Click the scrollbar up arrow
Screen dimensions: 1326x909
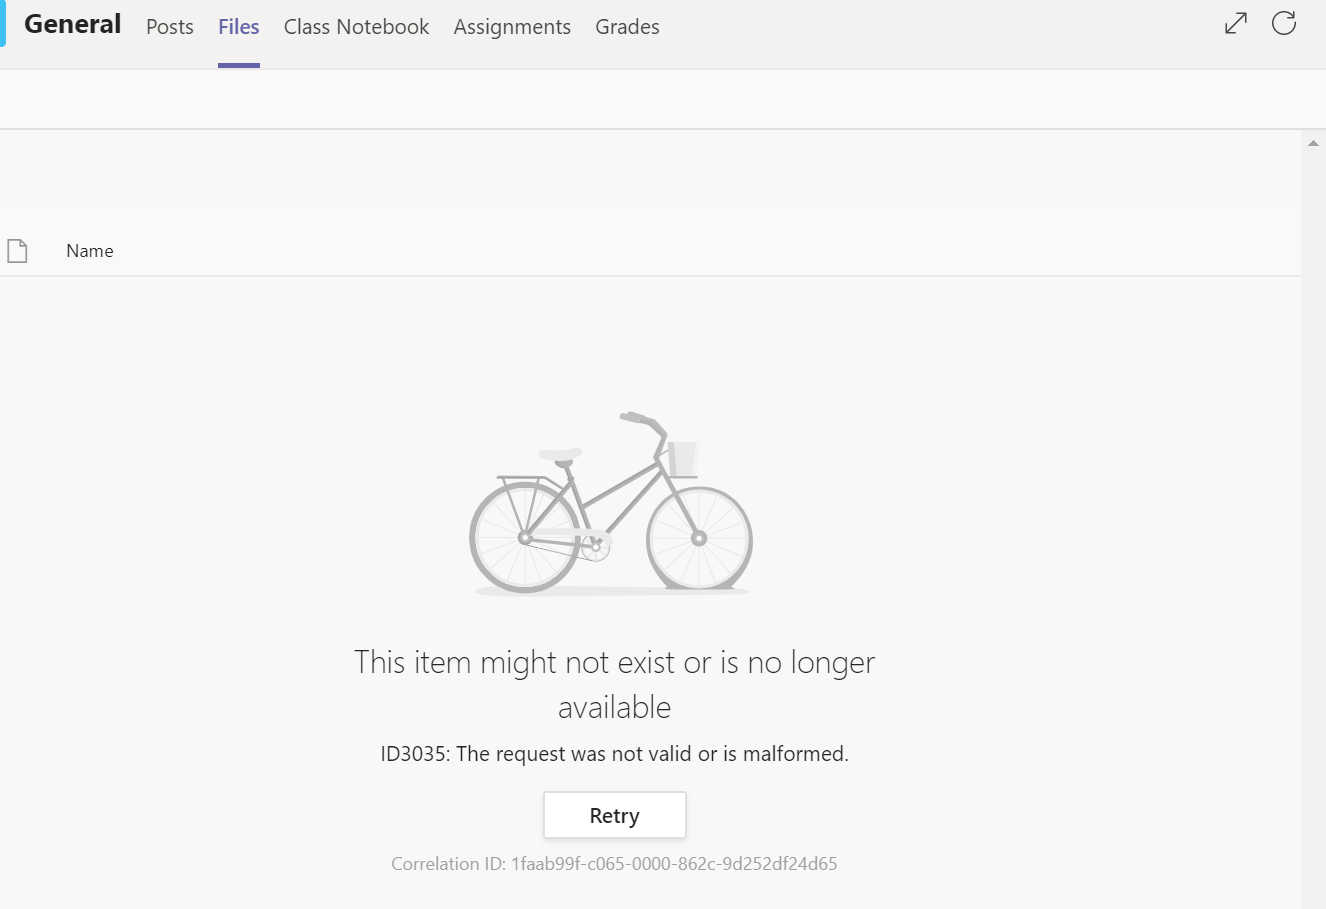pos(1313,144)
